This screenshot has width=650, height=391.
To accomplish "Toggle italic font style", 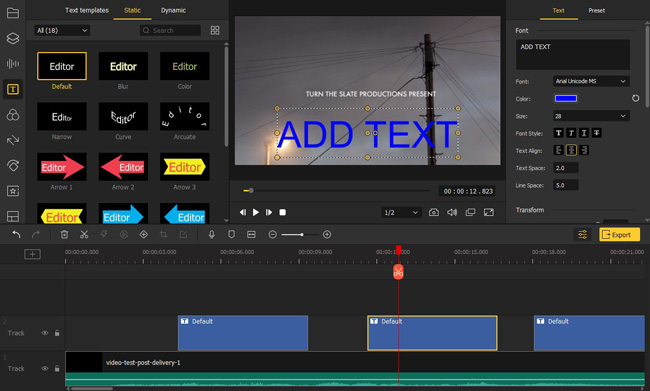I will 571,133.
